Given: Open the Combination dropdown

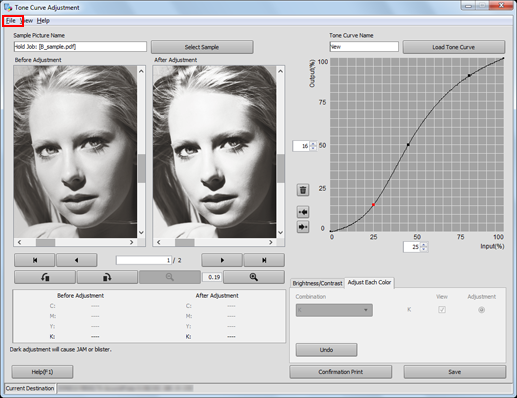Looking at the screenshot, I should (334, 310).
